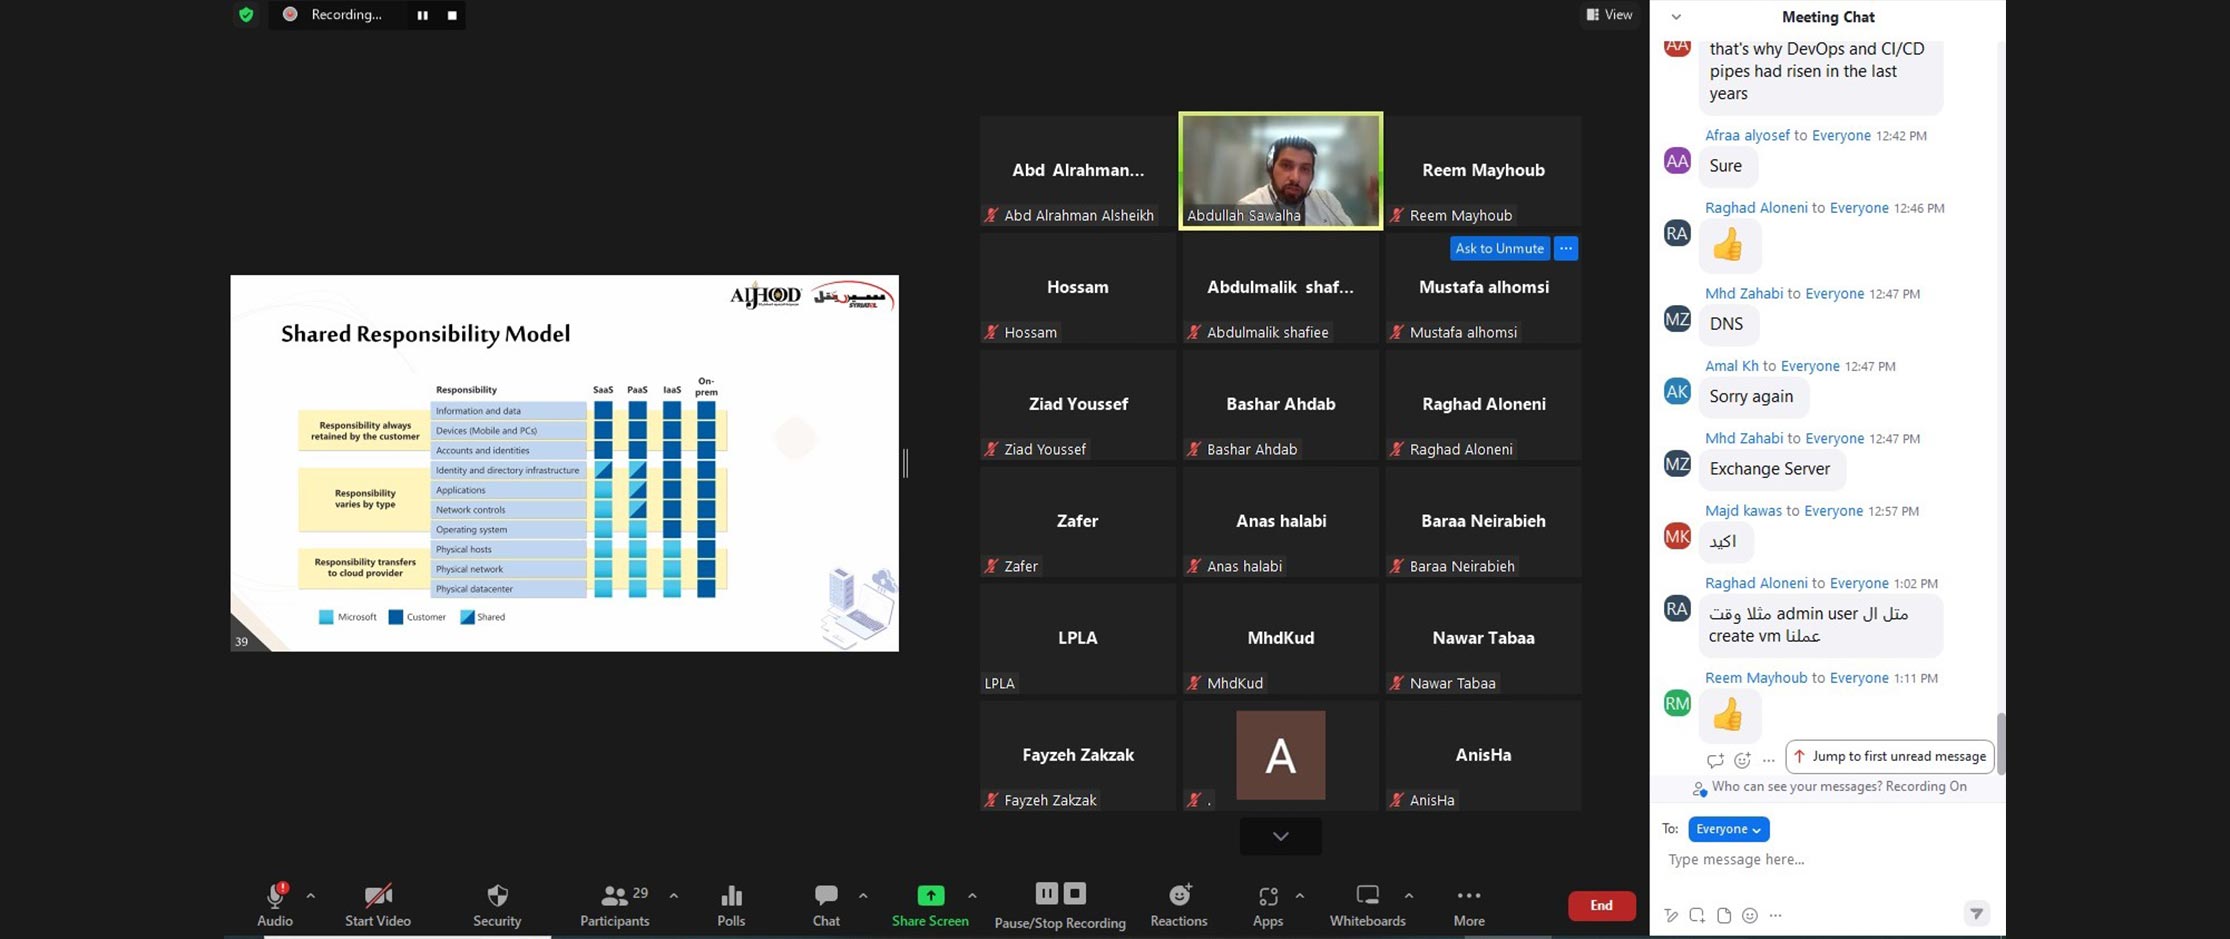Pause the recording at top bar
2230x939 pixels.
(423, 15)
